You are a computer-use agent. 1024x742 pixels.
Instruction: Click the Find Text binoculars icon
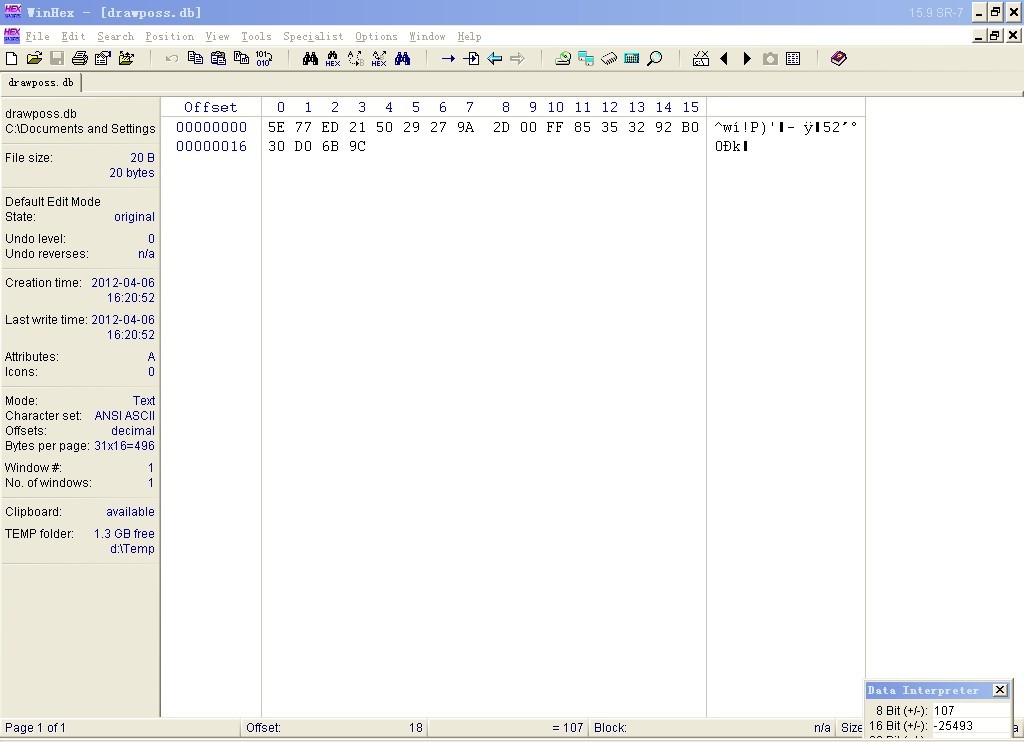pyautogui.click(x=310, y=59)
